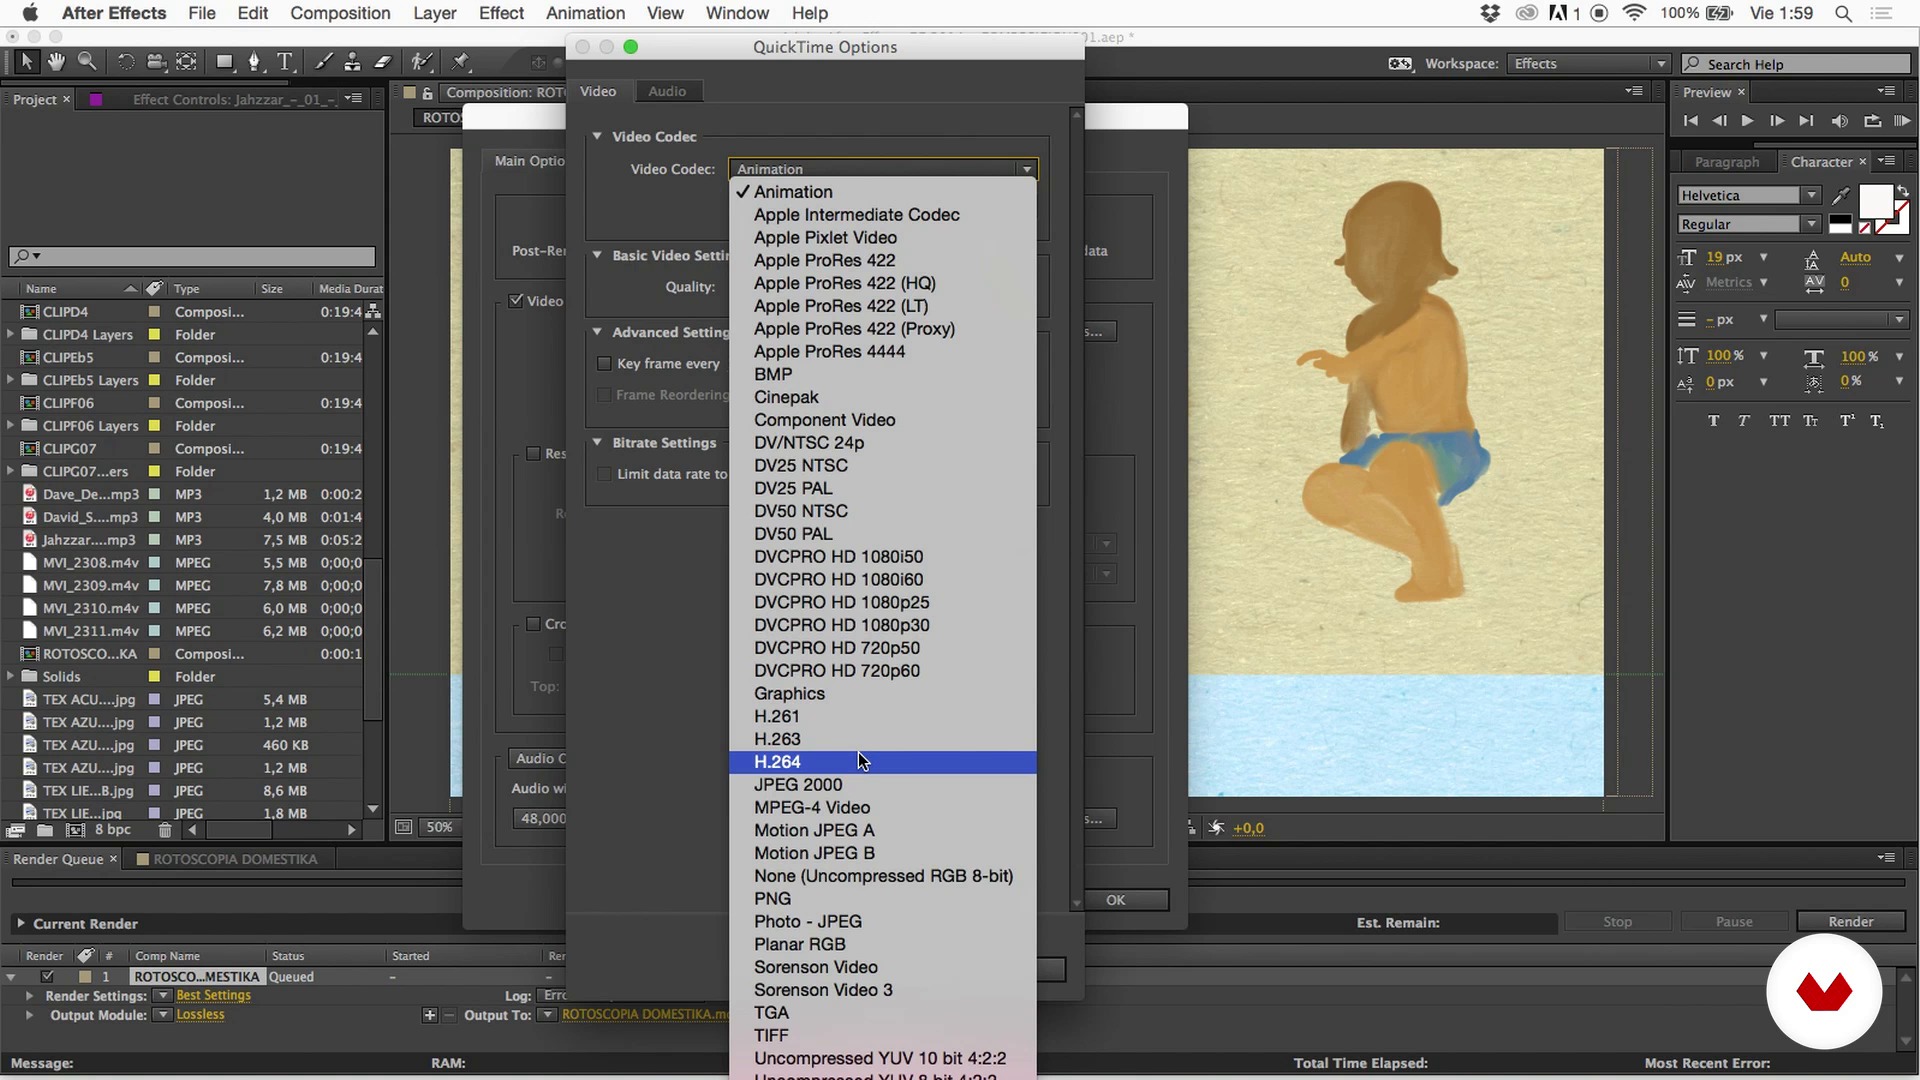Image resolution: width=1920 pixels, height=1080 pixels.
Task: Create new composition icon in Project panel
Action: [75, 830]
